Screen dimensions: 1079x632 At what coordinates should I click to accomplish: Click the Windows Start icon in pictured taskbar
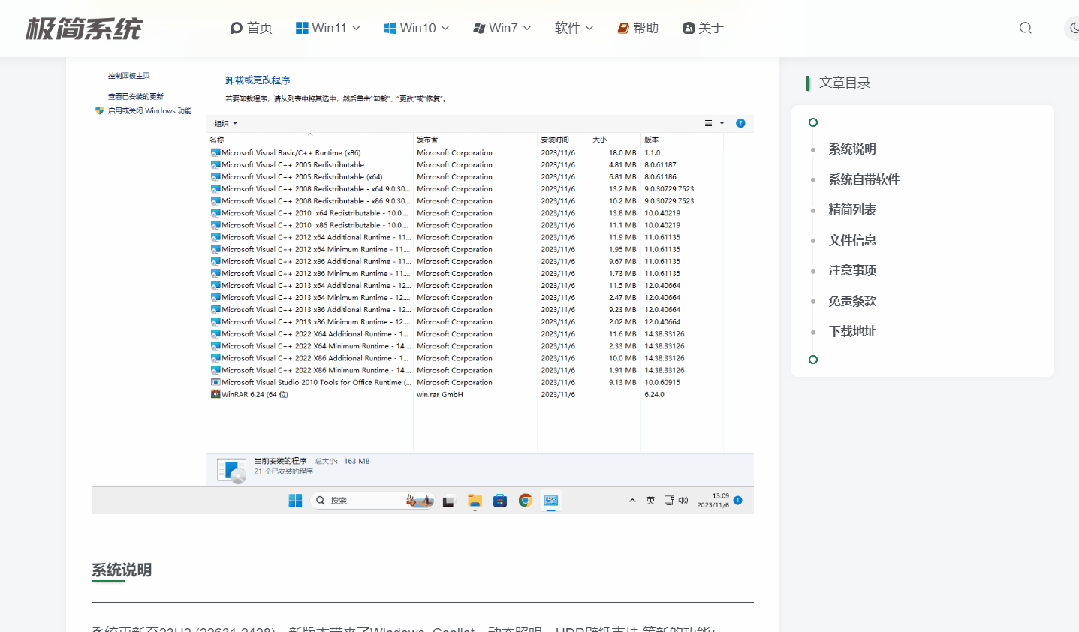(x=295, y=501)
